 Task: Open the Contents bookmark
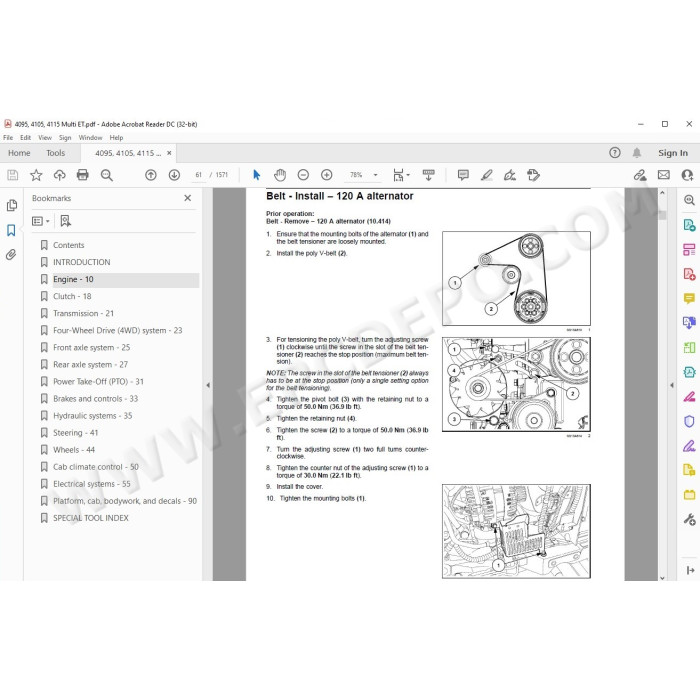69,245
